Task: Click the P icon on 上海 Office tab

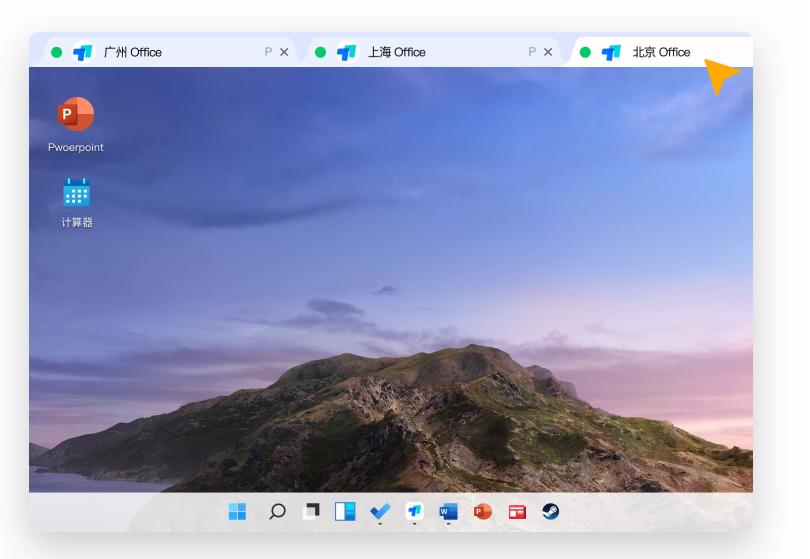Action: [532, 52]
